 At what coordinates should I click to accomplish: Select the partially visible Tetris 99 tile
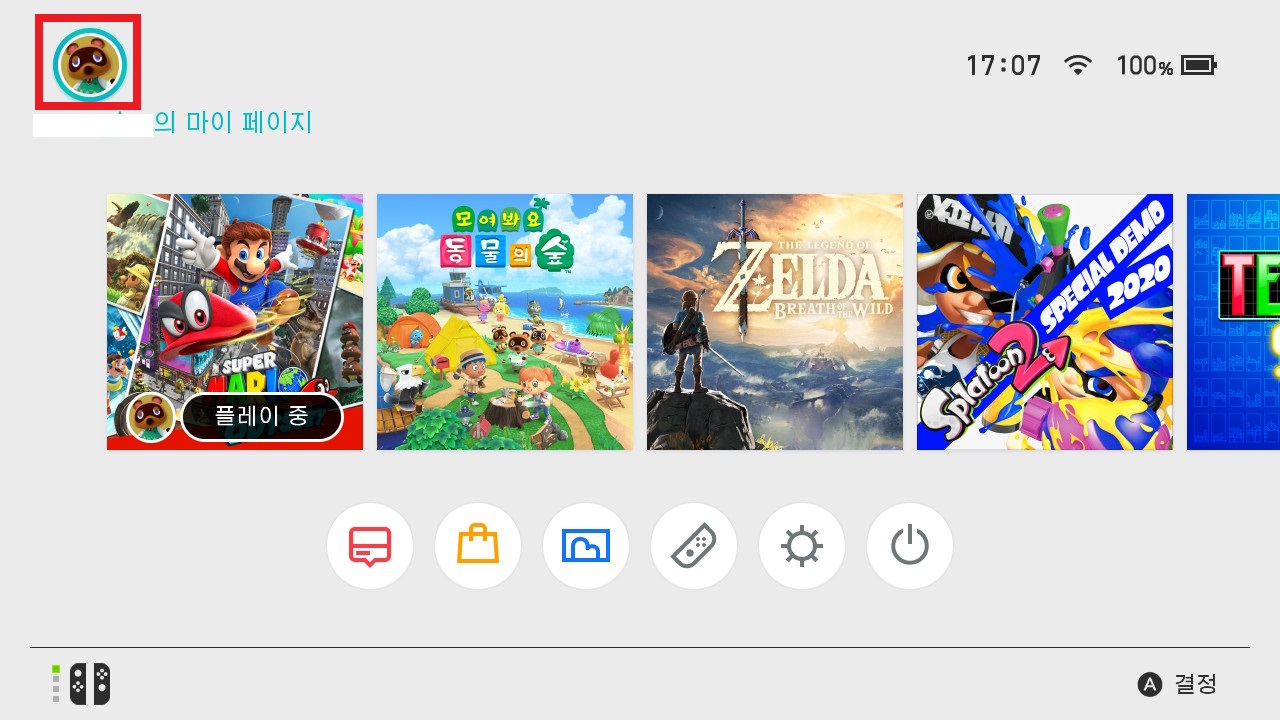click(x=1233, y=322)
